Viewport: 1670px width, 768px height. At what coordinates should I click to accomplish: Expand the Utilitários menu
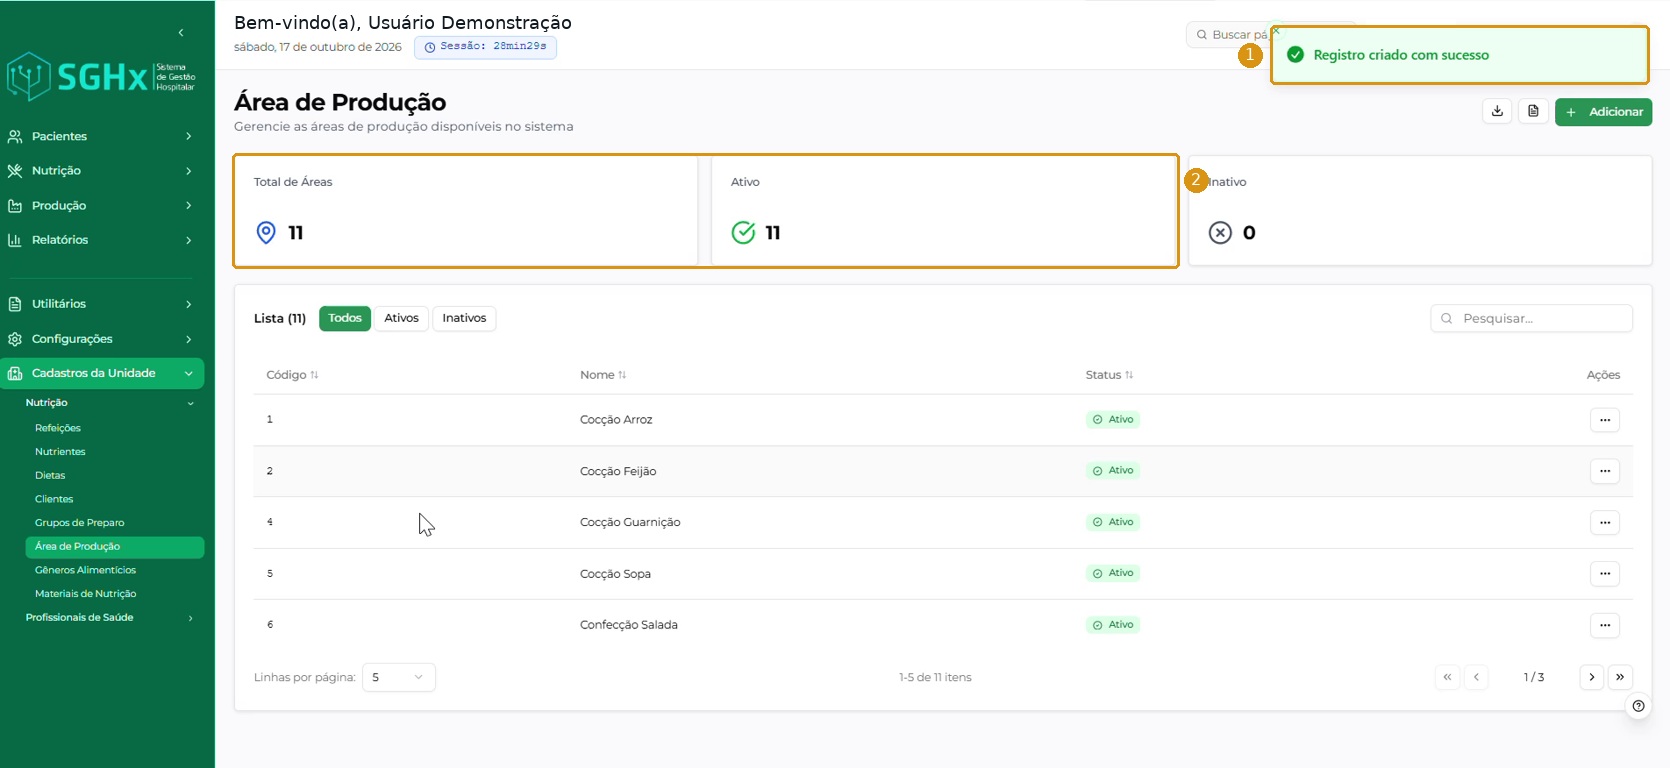[103, 304]
